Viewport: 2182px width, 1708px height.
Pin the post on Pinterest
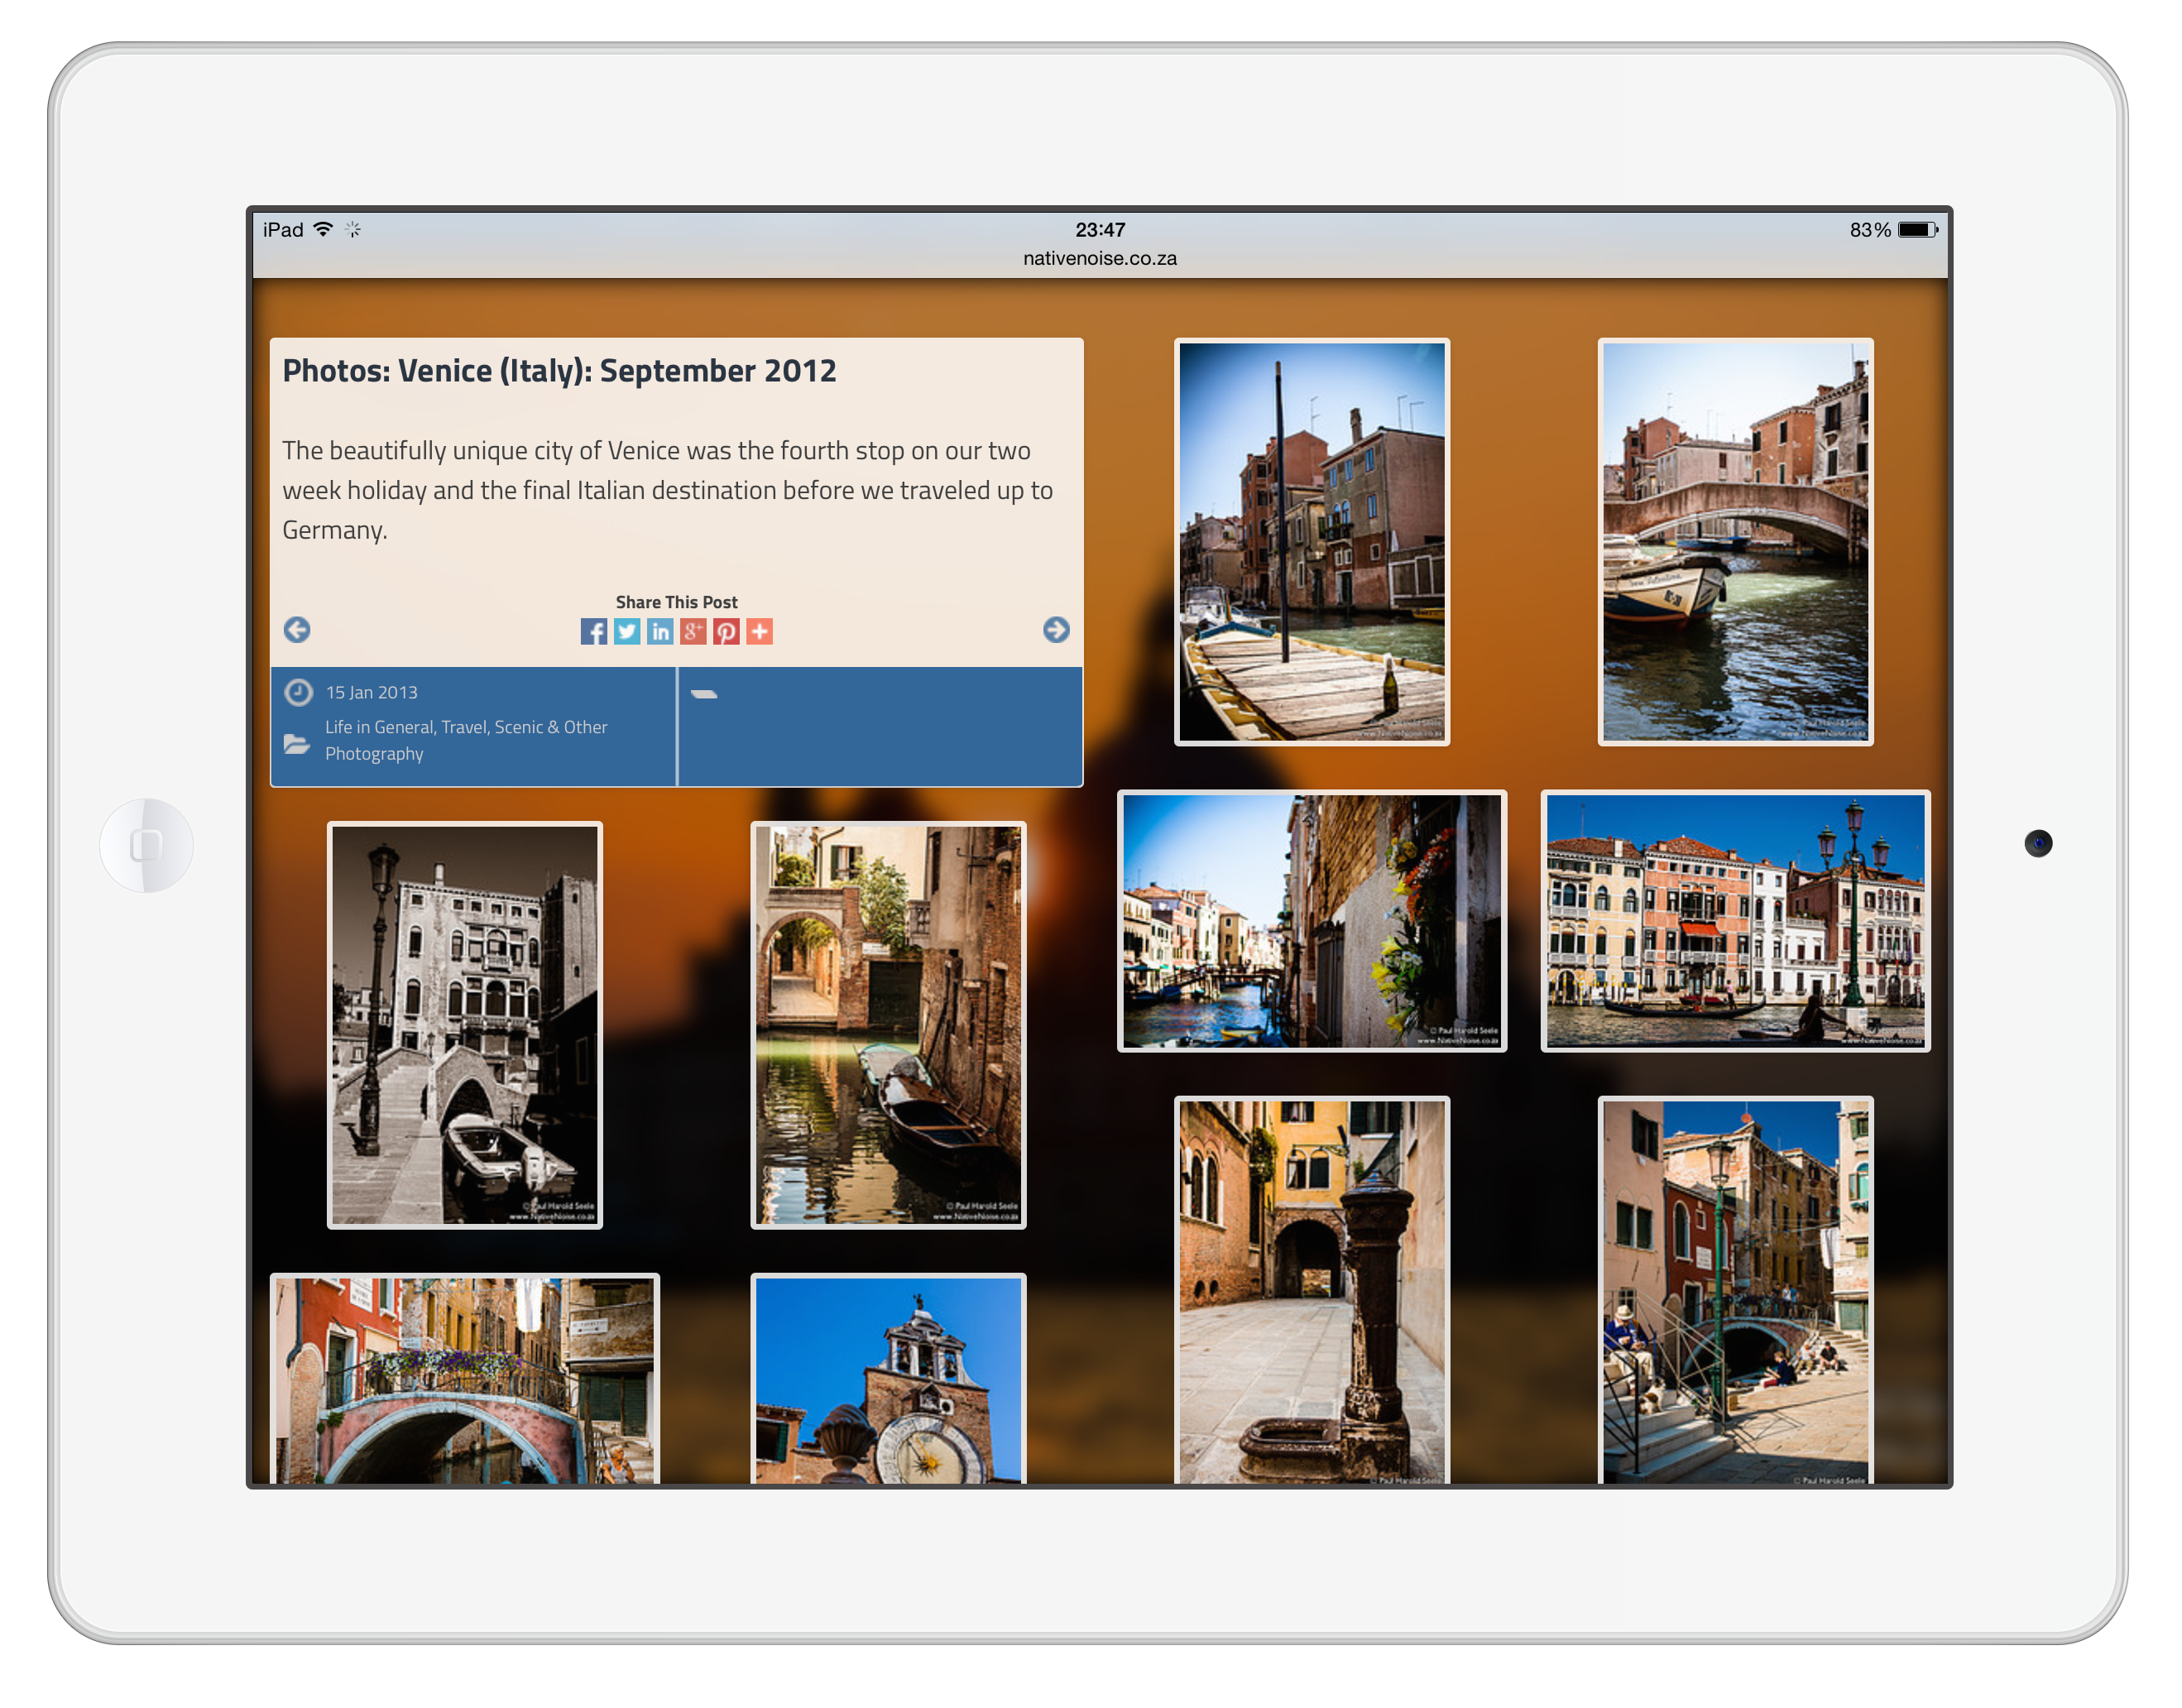tap(726, 631)
